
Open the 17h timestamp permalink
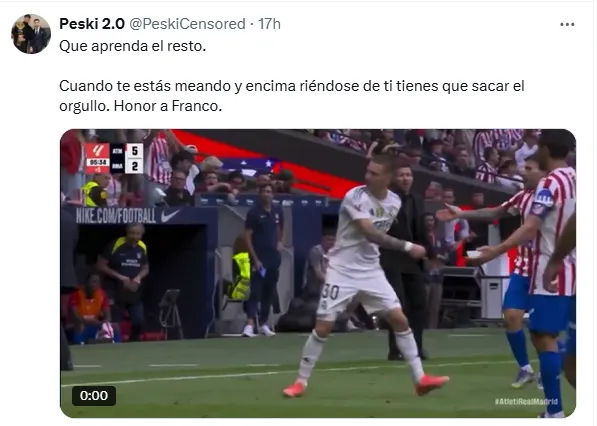[x=270, y=24]
